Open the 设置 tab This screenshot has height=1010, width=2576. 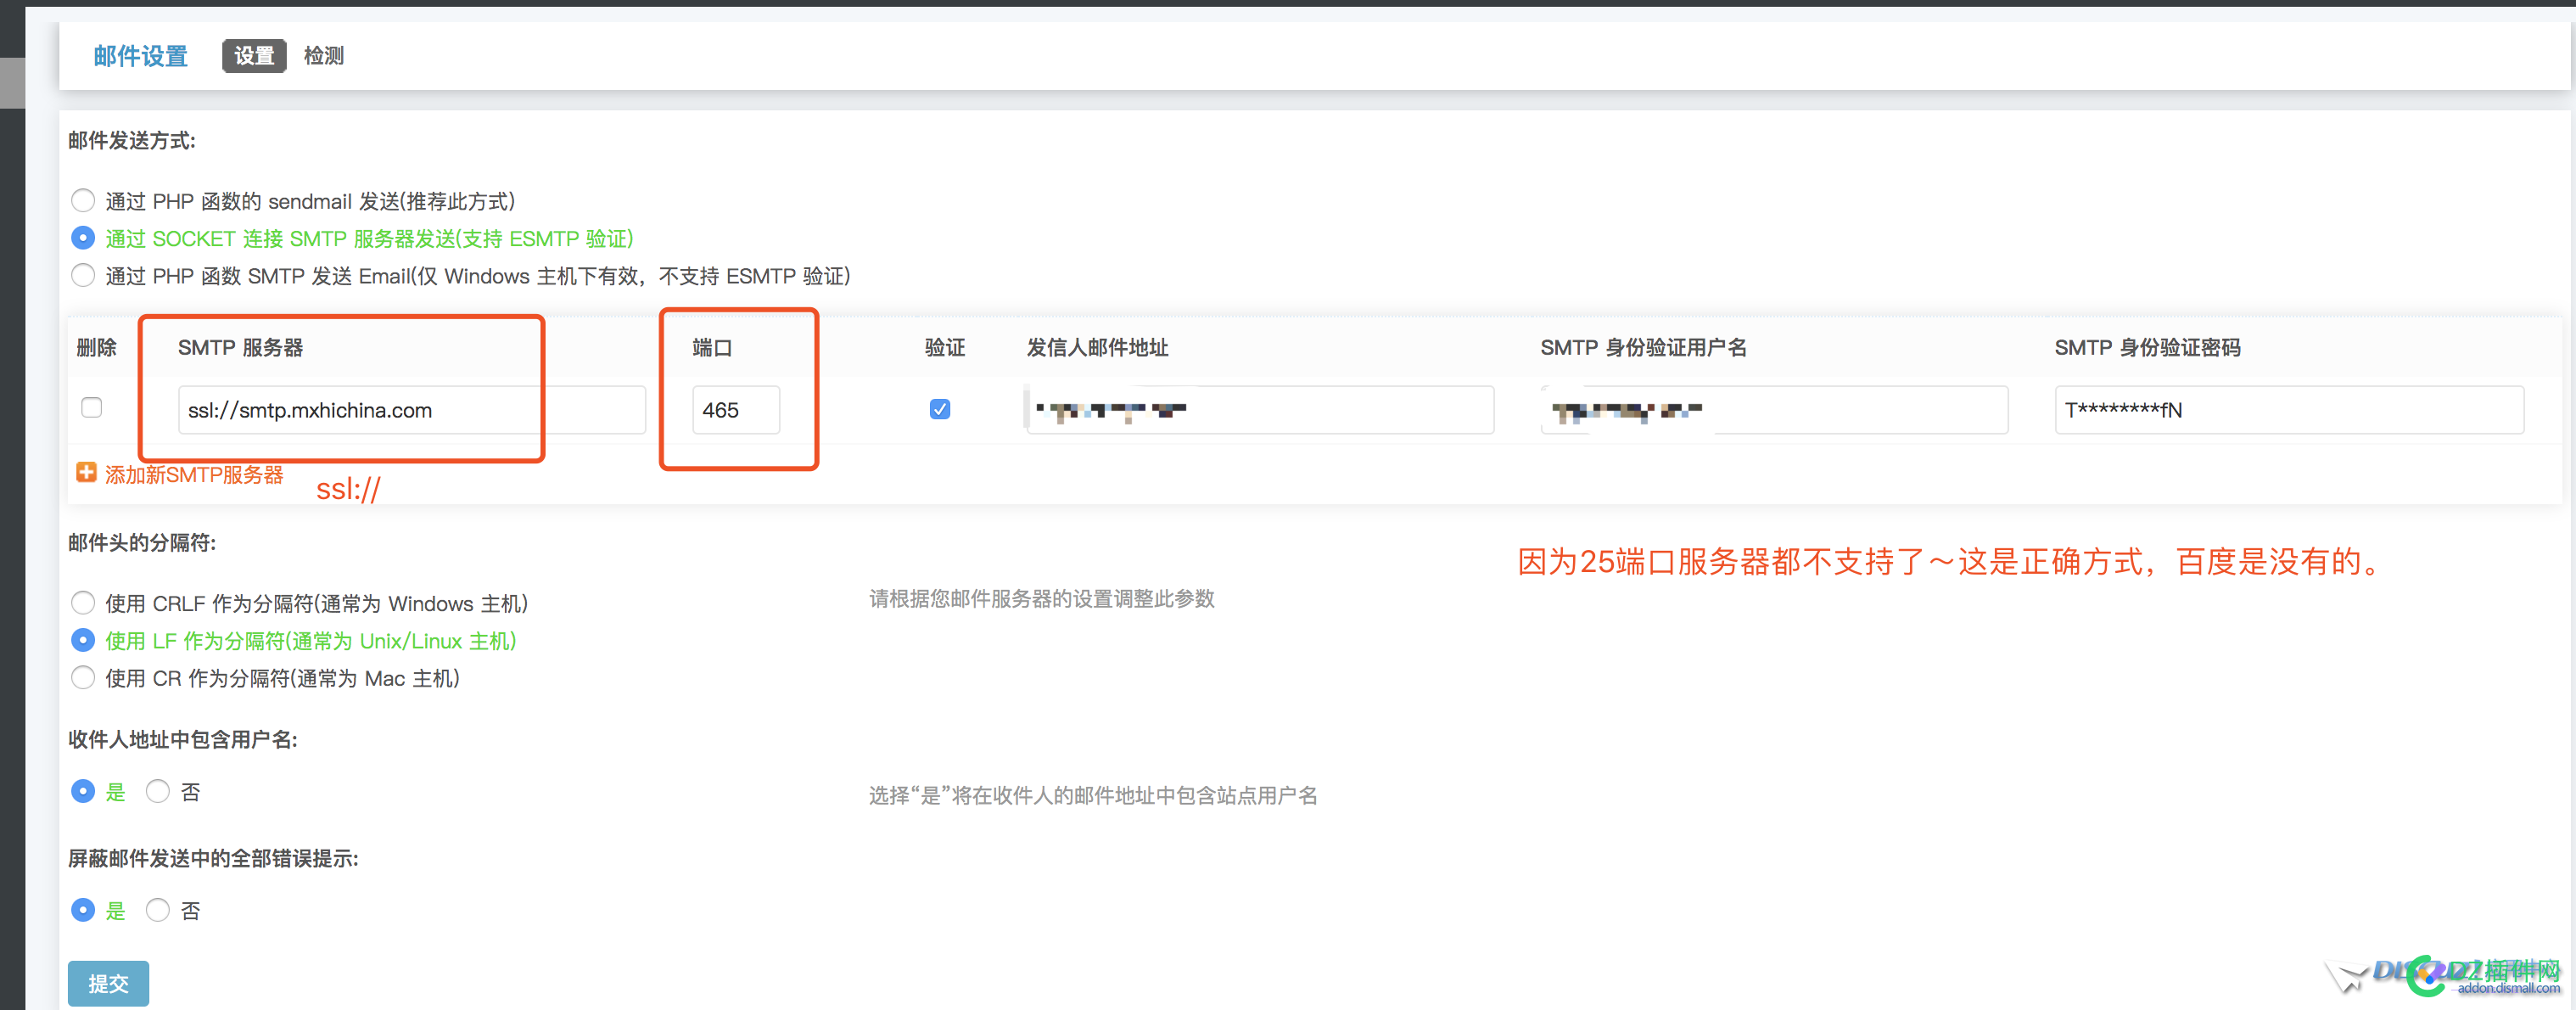coord(254,56)
